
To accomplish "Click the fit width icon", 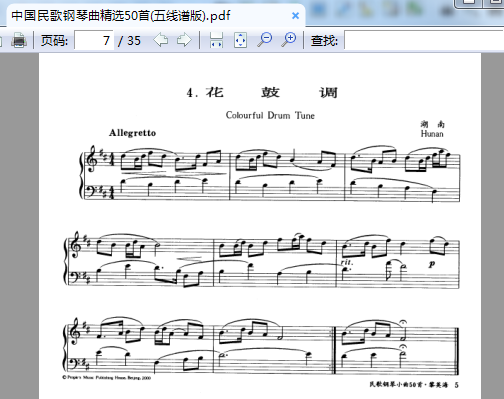I will coord(216,40).
